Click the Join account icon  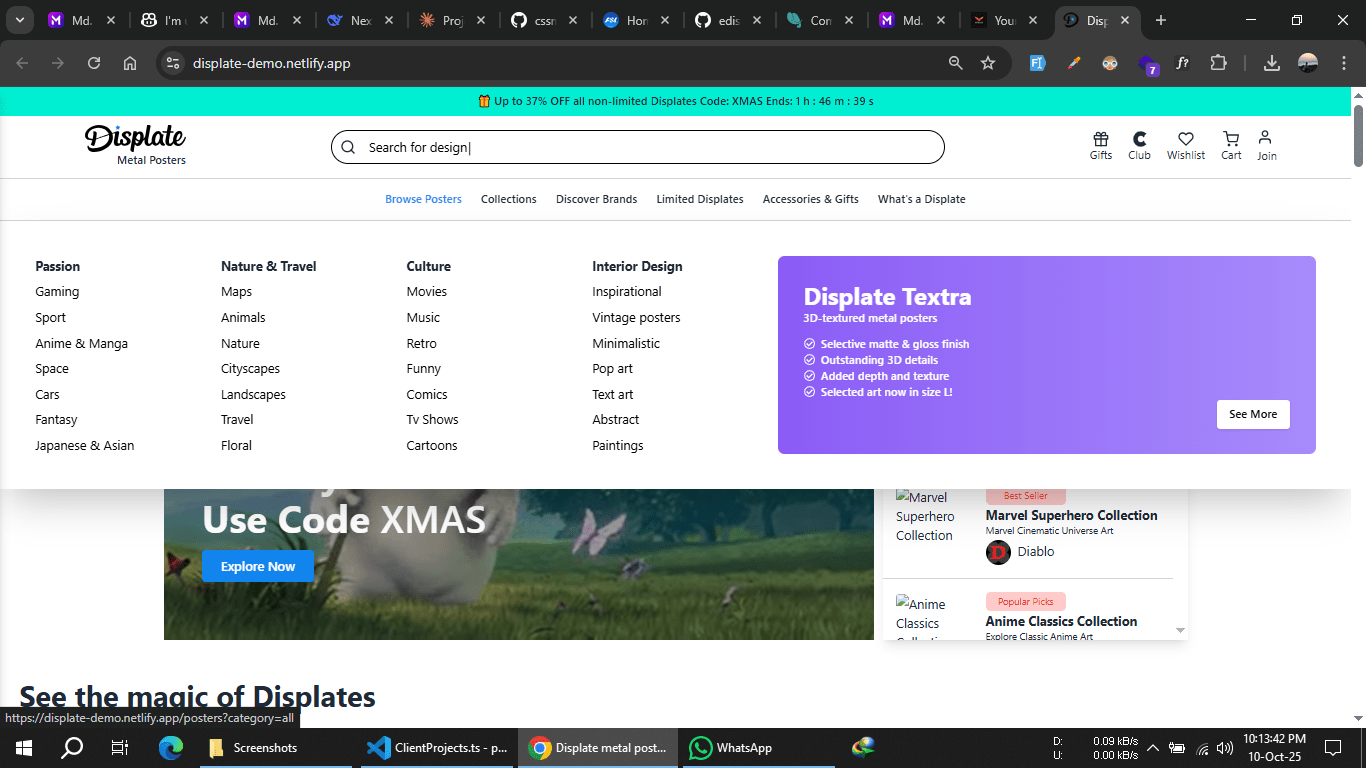1266,145
